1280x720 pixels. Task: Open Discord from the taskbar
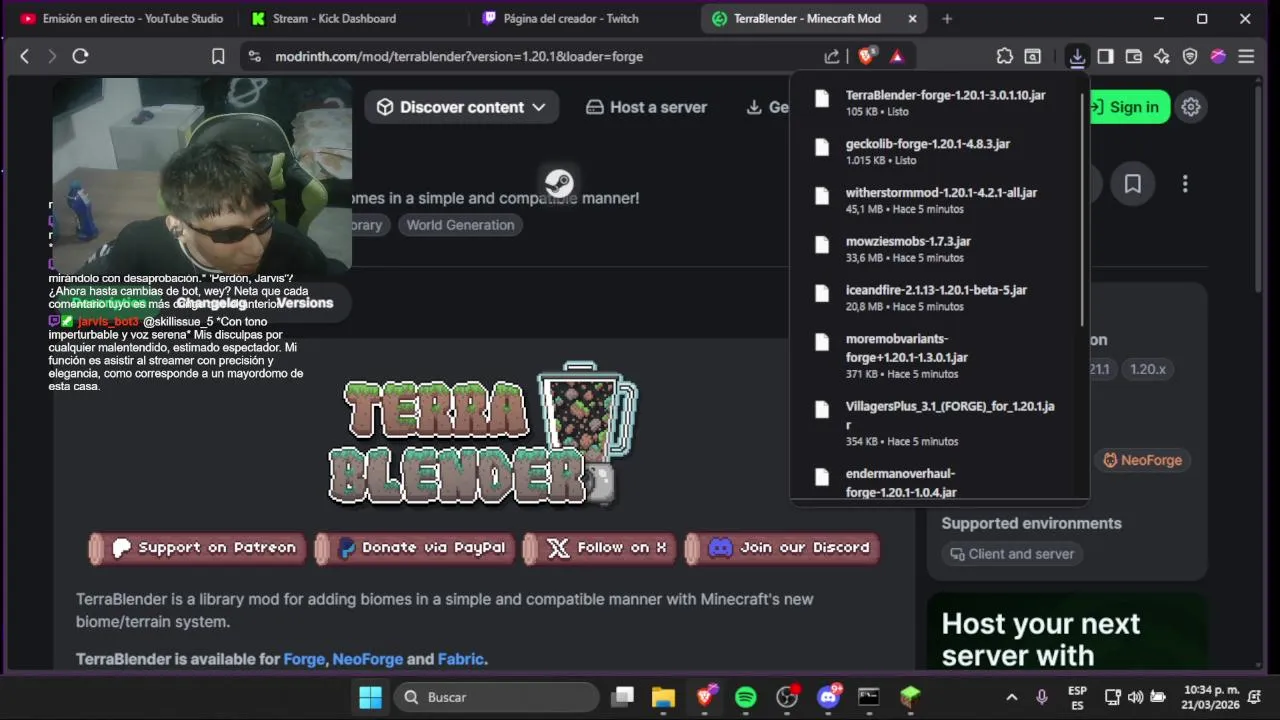828,697
